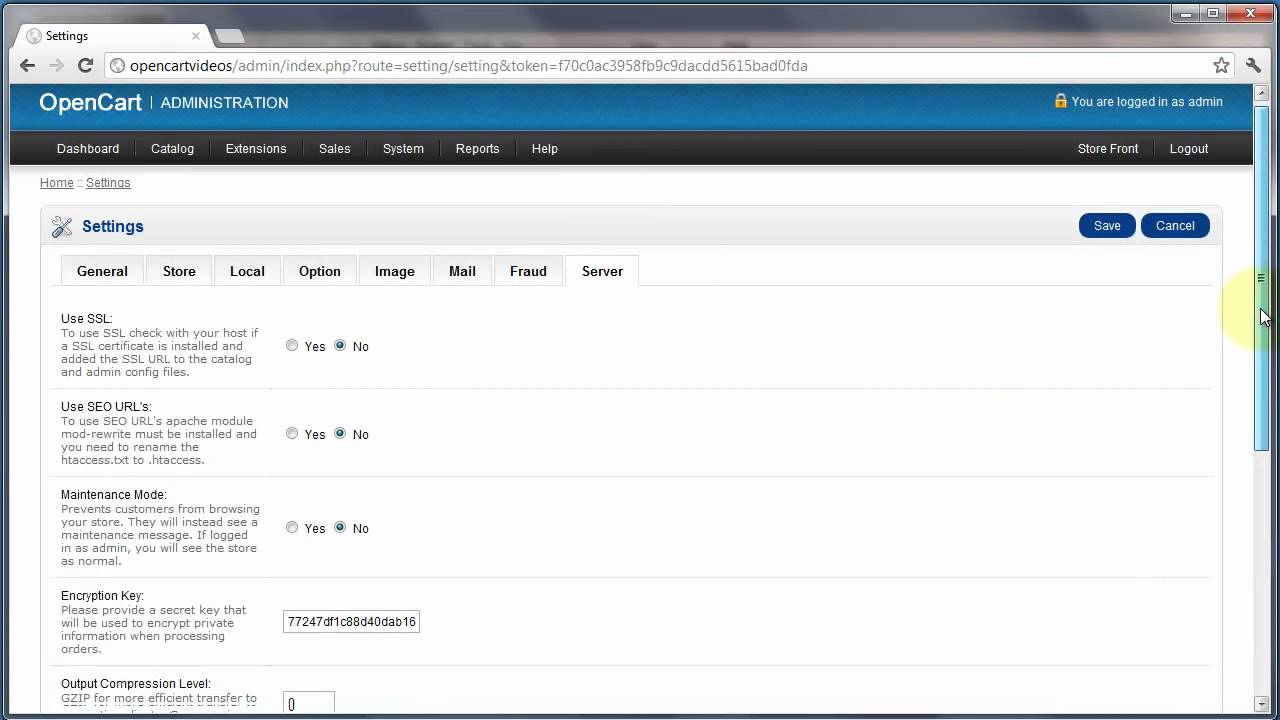Click the Output Compression Level field
The width and height of the screenshot is (1280, 720).
pyautogui.click(x=309, y=702)
